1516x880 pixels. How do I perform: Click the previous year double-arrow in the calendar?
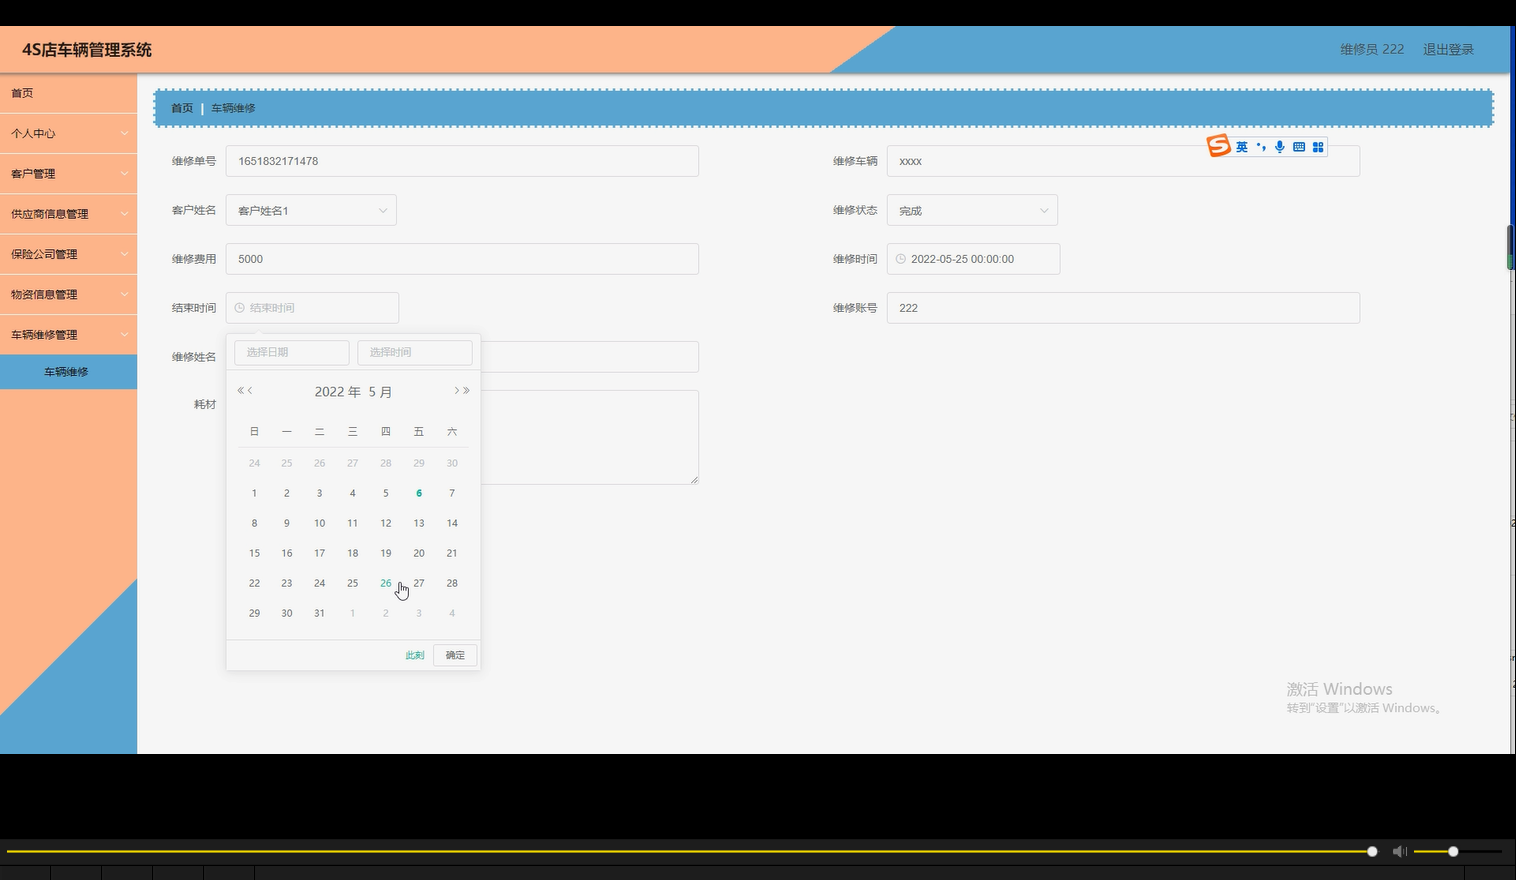(x=240, y=391)
